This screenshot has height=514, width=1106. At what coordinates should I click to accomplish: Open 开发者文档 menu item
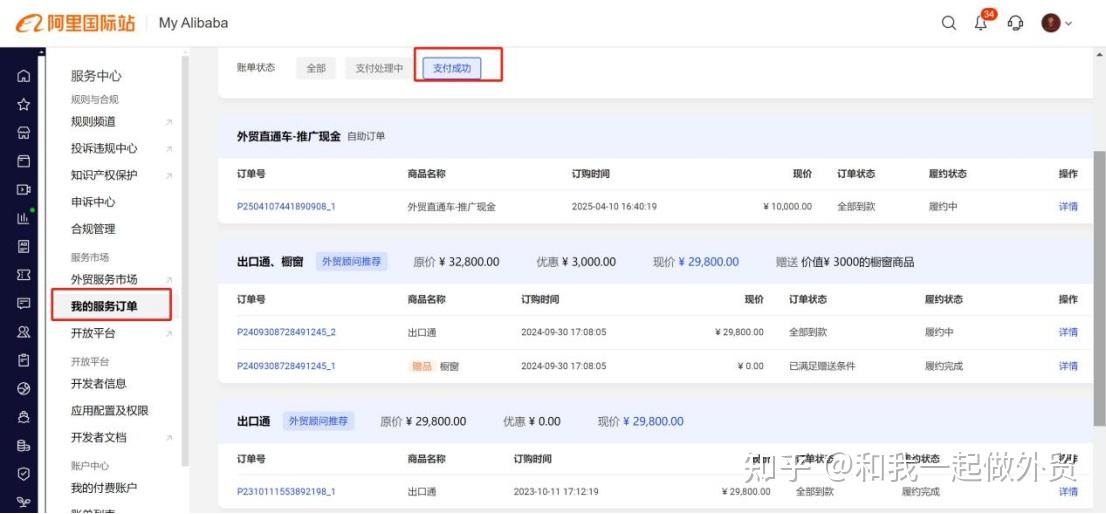tap(99, 437)
